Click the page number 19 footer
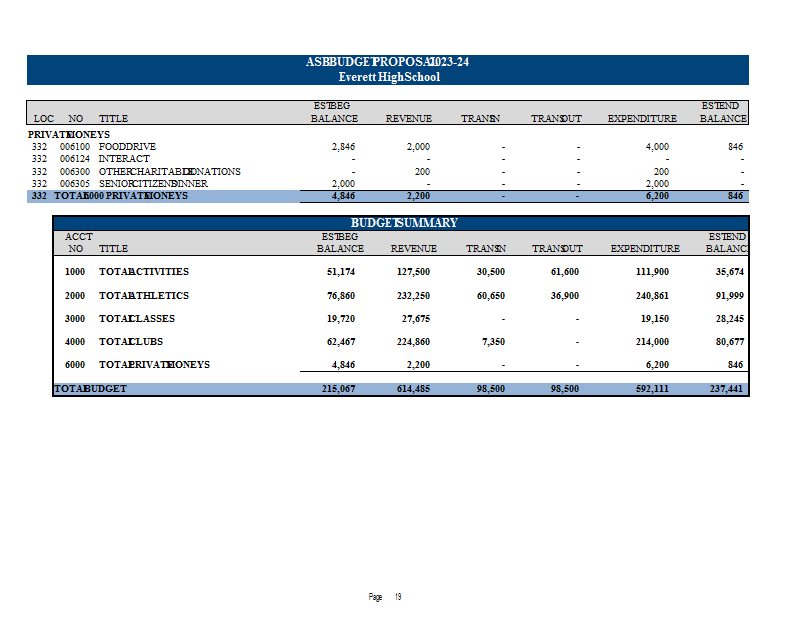Viewport: 800px width, 619px height. (398, 597)
